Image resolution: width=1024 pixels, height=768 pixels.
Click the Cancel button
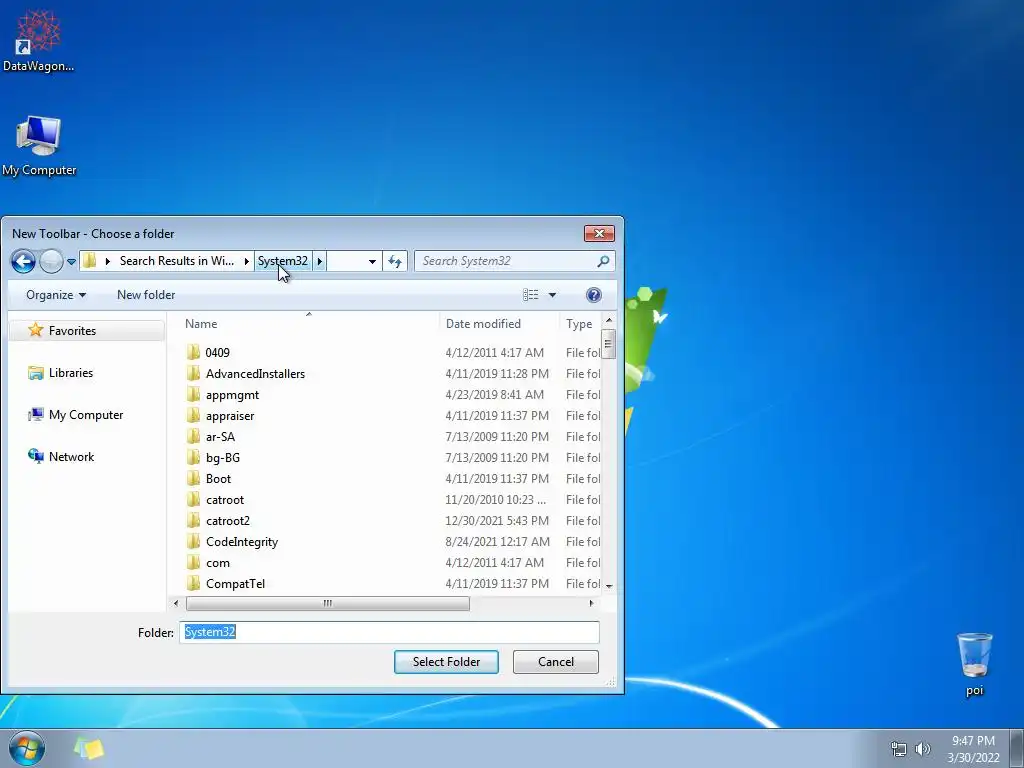pos(556,662)
